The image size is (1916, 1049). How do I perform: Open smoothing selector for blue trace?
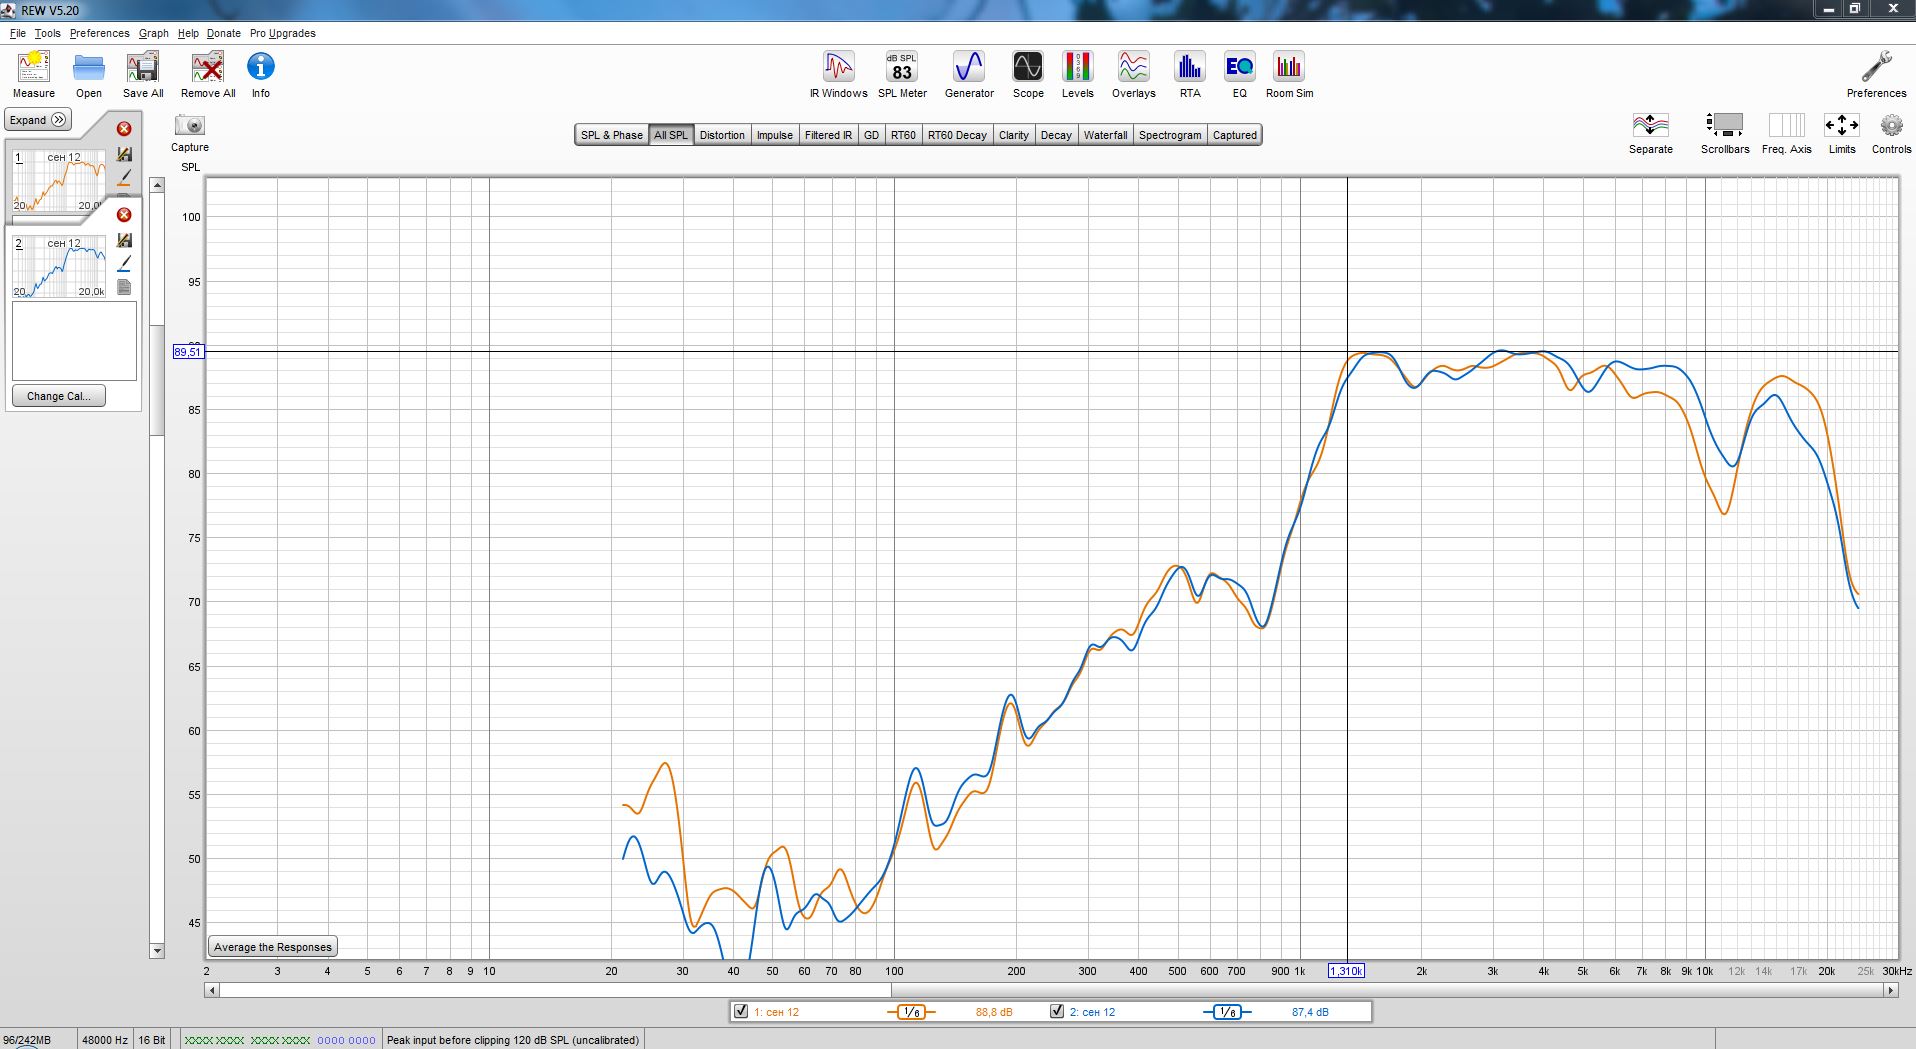[1227, 1012]
